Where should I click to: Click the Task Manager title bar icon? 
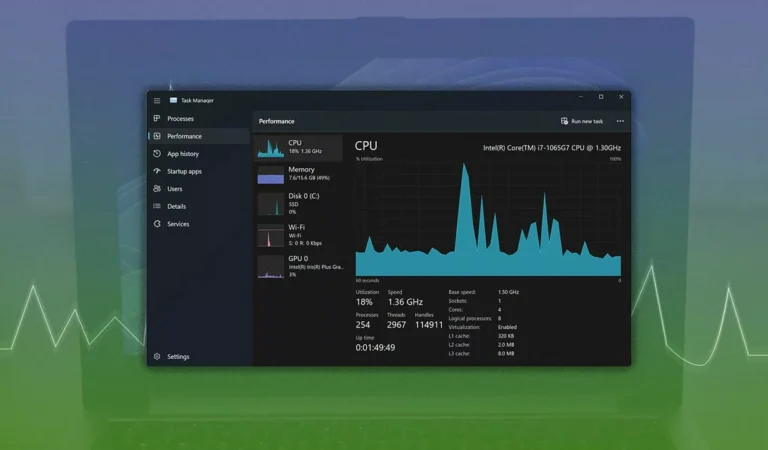click(x=173, y=100)
